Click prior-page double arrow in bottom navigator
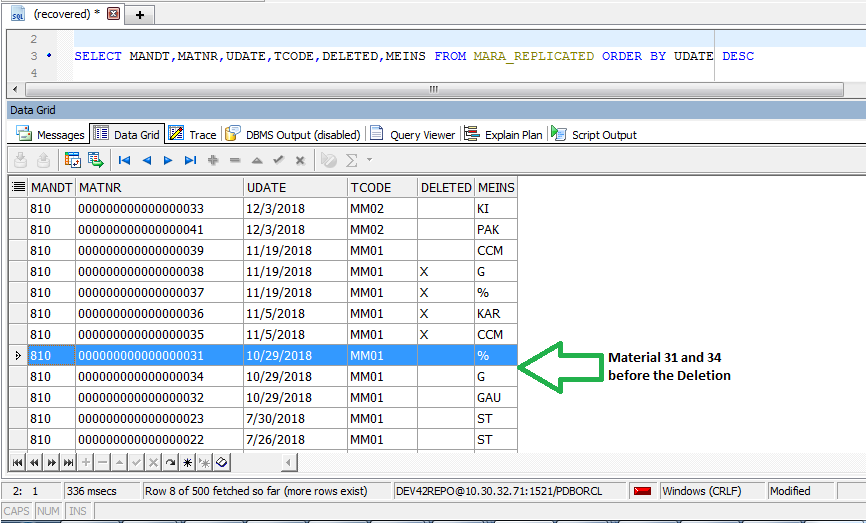866x523 pixels. pos(34,462)
